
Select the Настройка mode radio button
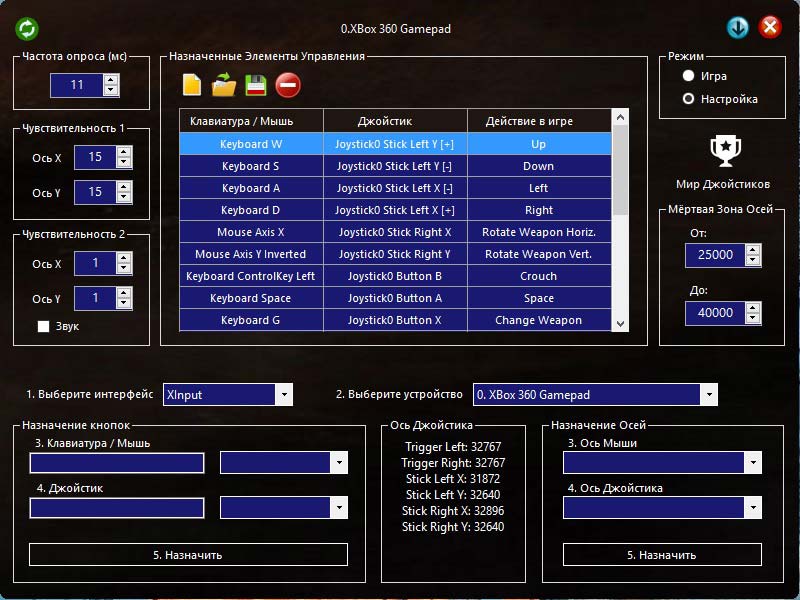point(688,99)
